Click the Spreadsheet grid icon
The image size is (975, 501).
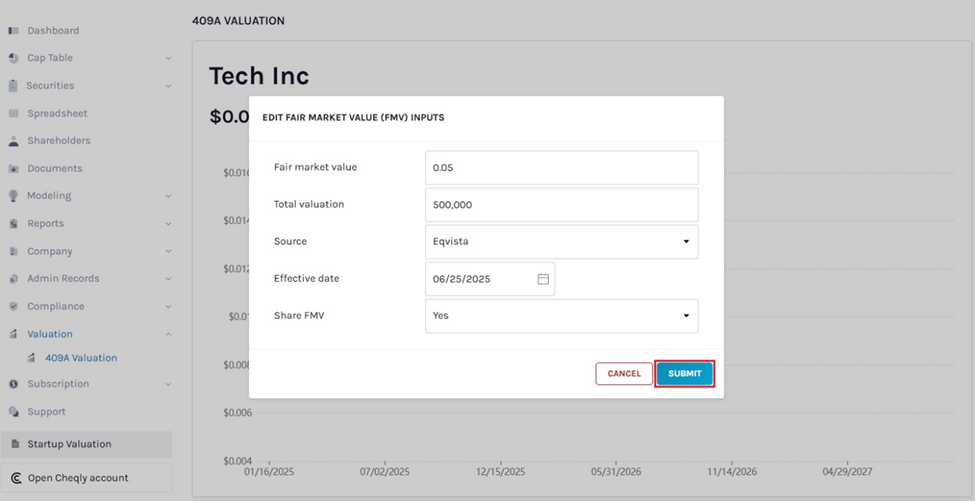(x=14, y=113)
